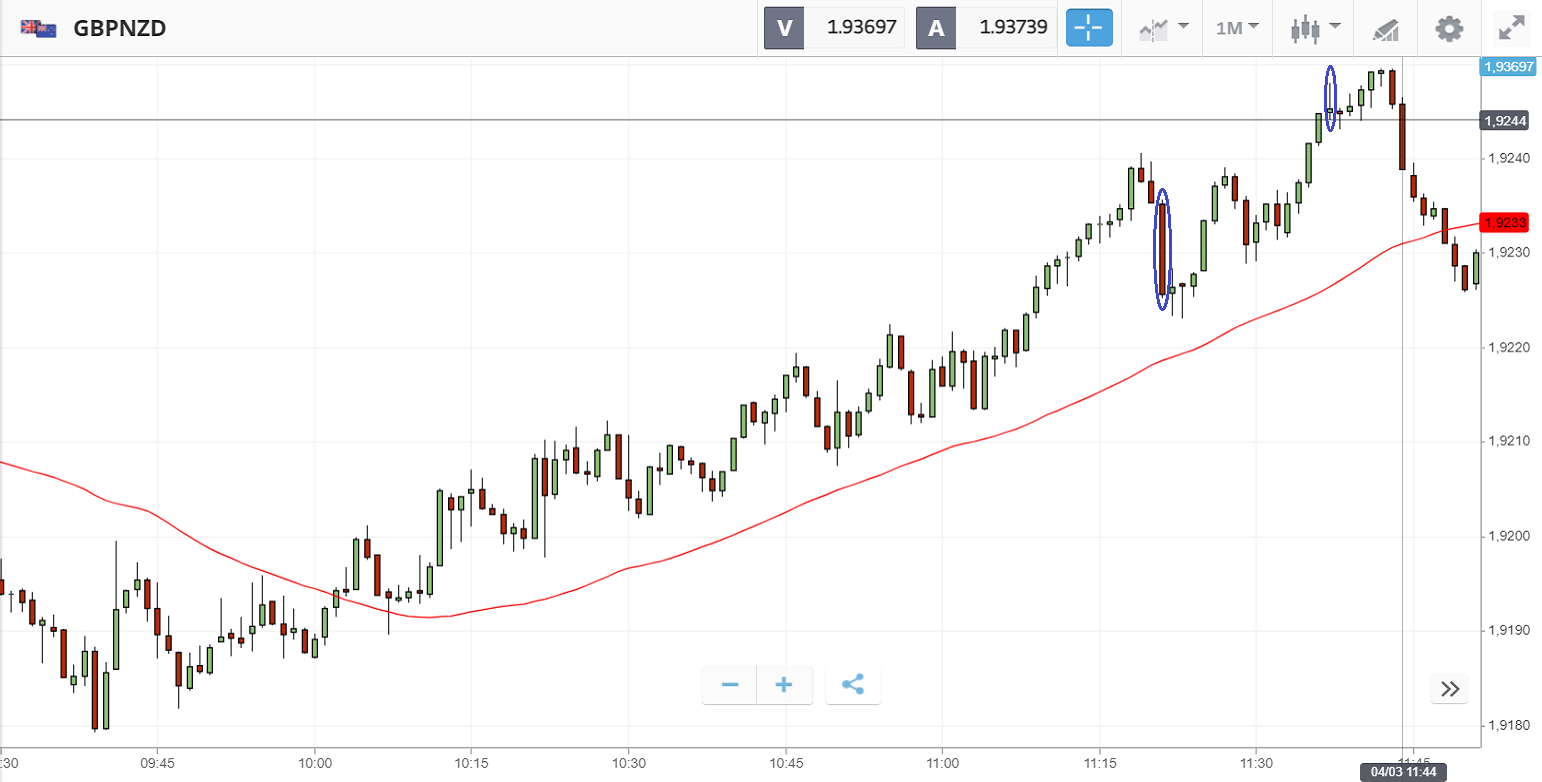The image size is (1542, 782).
Task: Click the red moving average price label
Action: tap(1504, 222)
